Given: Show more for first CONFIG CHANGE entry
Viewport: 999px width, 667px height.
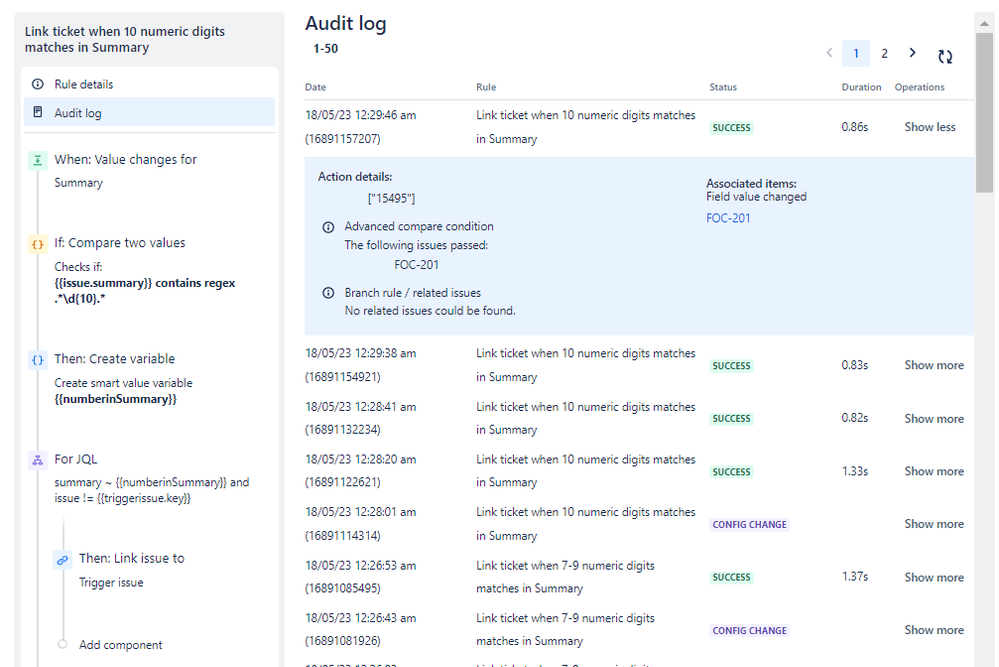Looking at the screenshot, I should (x=934, y=524).
